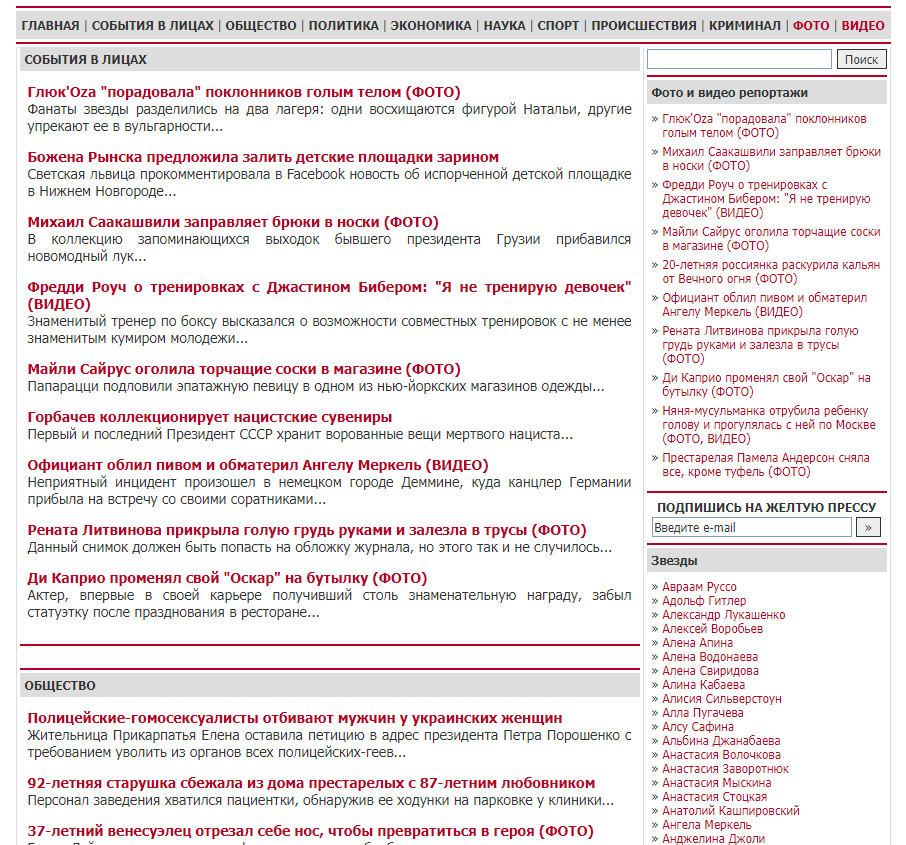906x845 pixels.
Task: Open Полицейские-гомосексуалисты headline under ОБЩЕСТВО
Action: [295, 718]
